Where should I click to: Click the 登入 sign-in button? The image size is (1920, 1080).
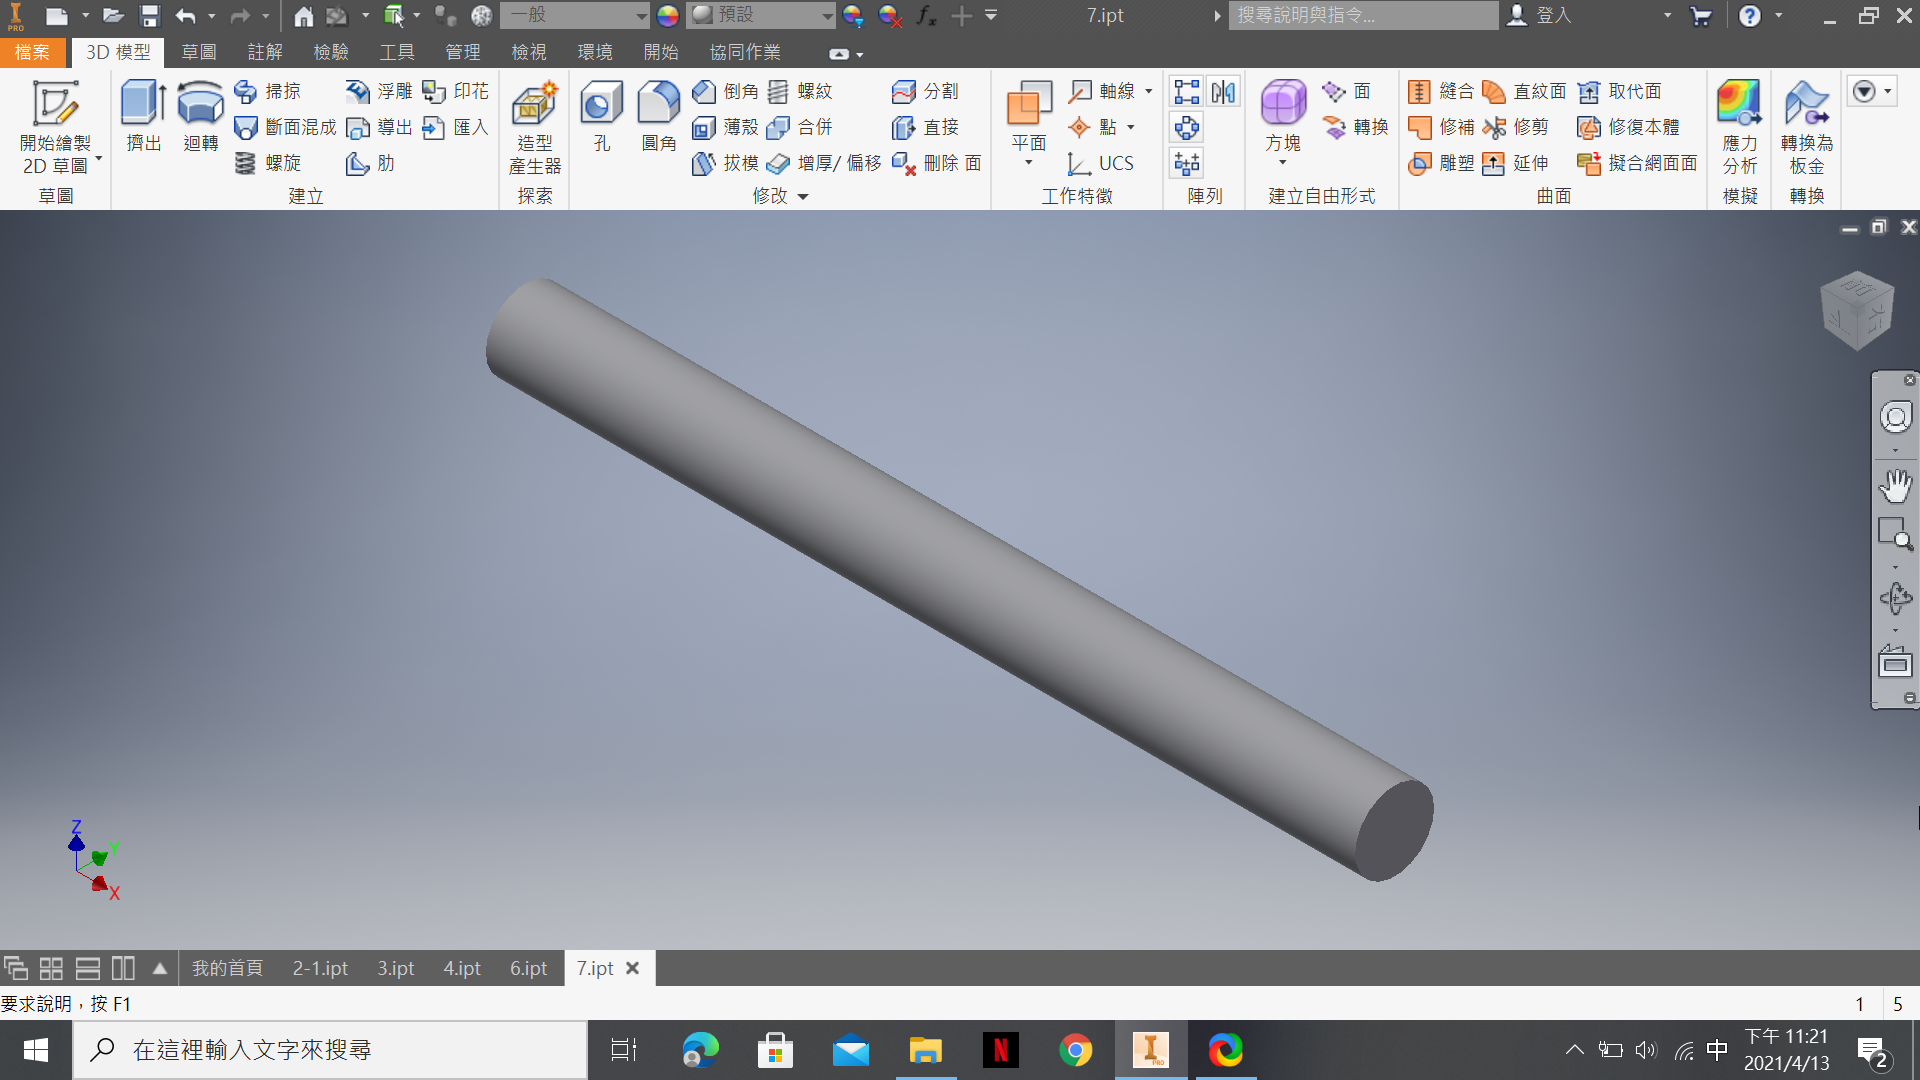tap(1553, 16)
